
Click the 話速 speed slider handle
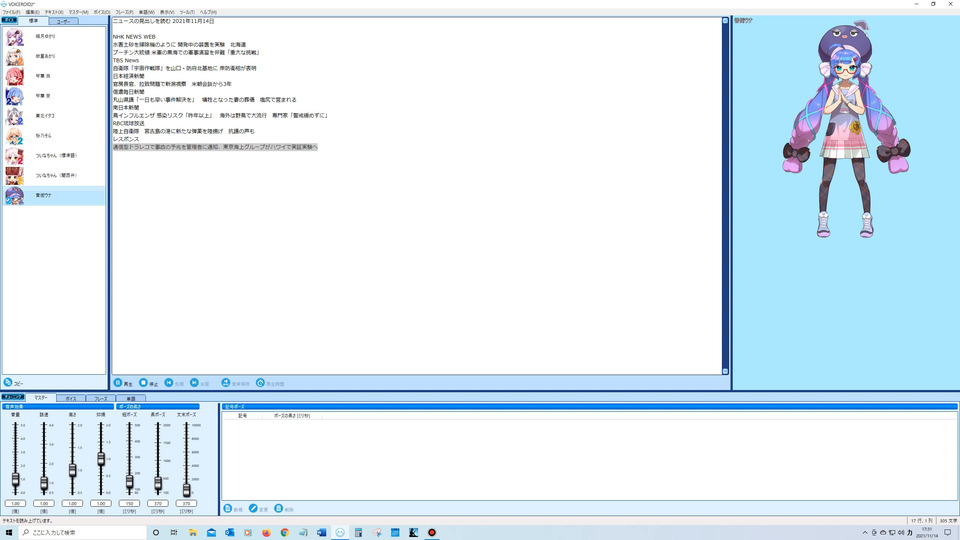click(44, 484)
